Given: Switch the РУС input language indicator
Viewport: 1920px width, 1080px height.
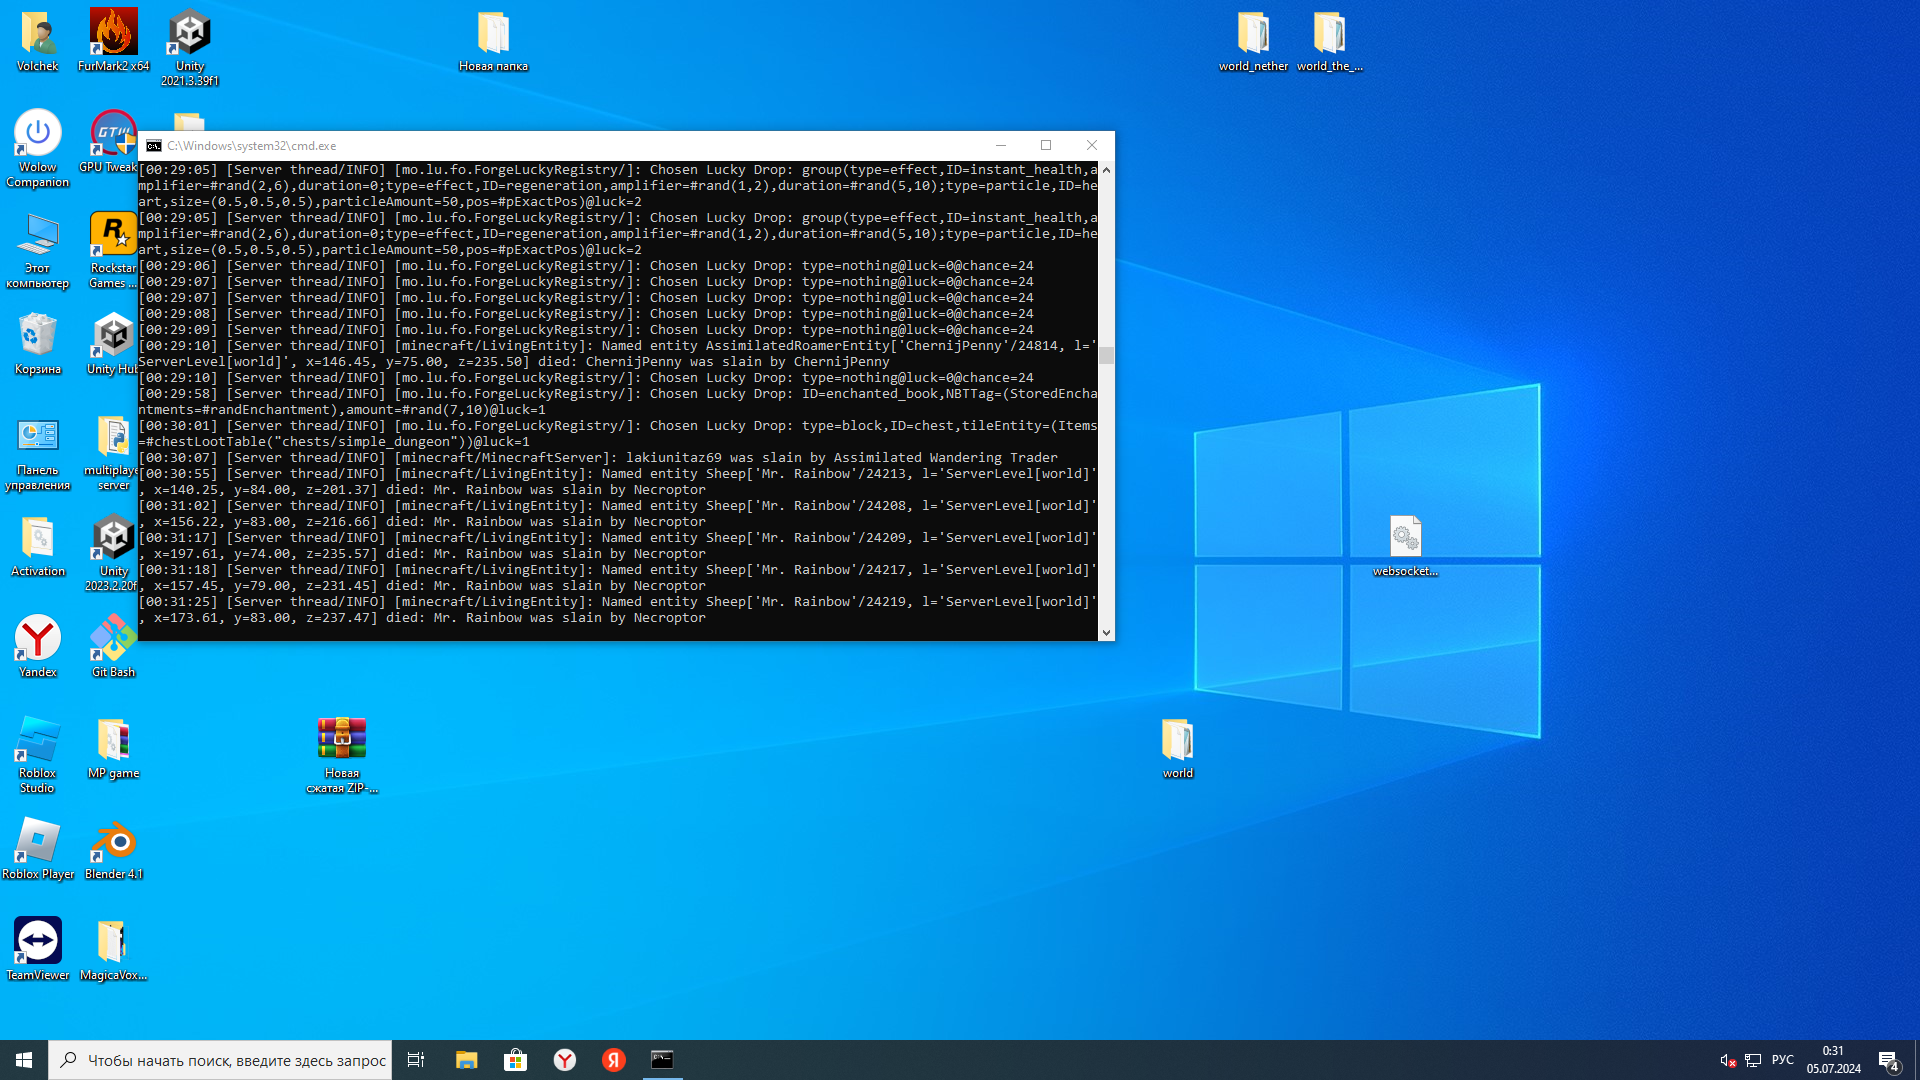Looking at the screenshot, I should 1782,1060.
